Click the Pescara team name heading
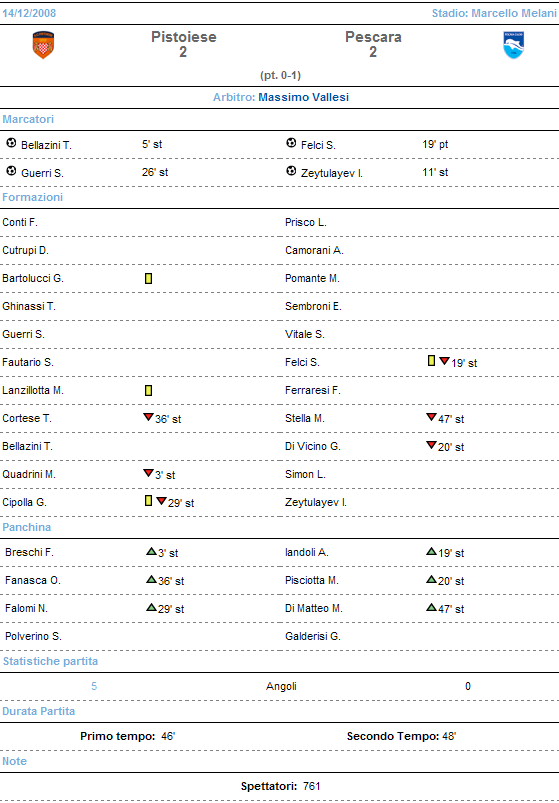 point(373,37)
